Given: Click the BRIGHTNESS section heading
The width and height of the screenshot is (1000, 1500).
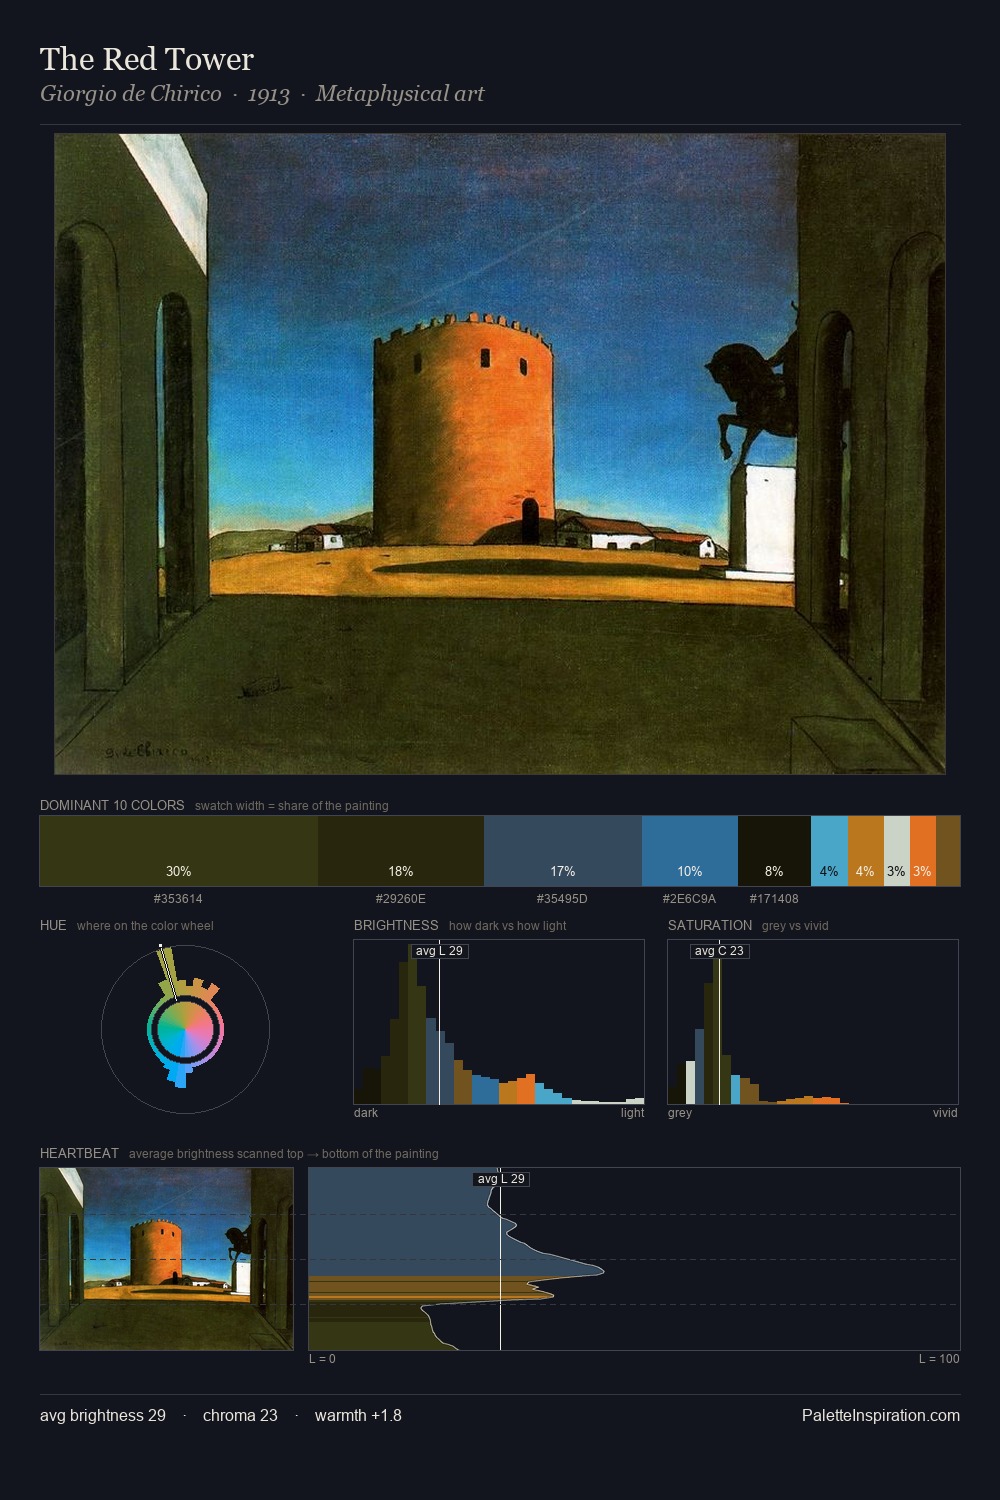Looking at the screenshot, I should [396, 925].
